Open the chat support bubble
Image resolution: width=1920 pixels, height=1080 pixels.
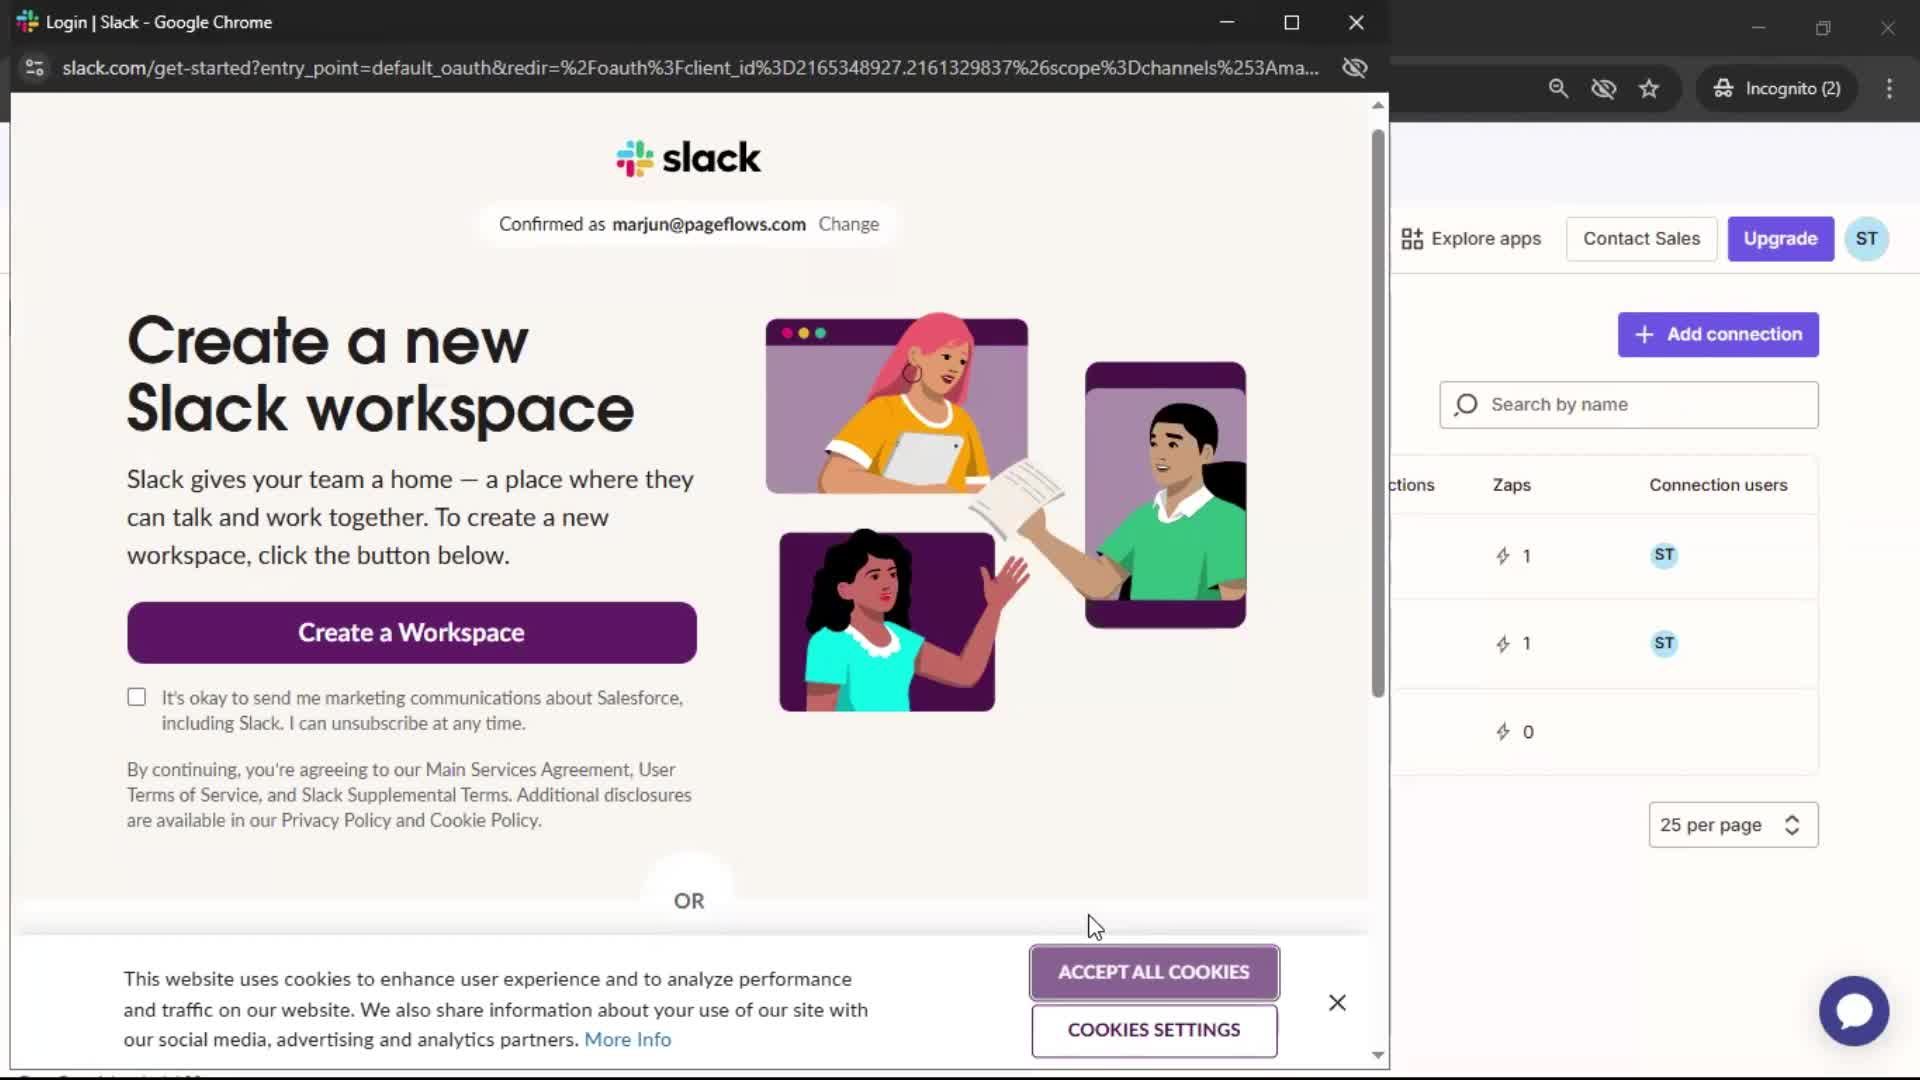point(1853,1011)
